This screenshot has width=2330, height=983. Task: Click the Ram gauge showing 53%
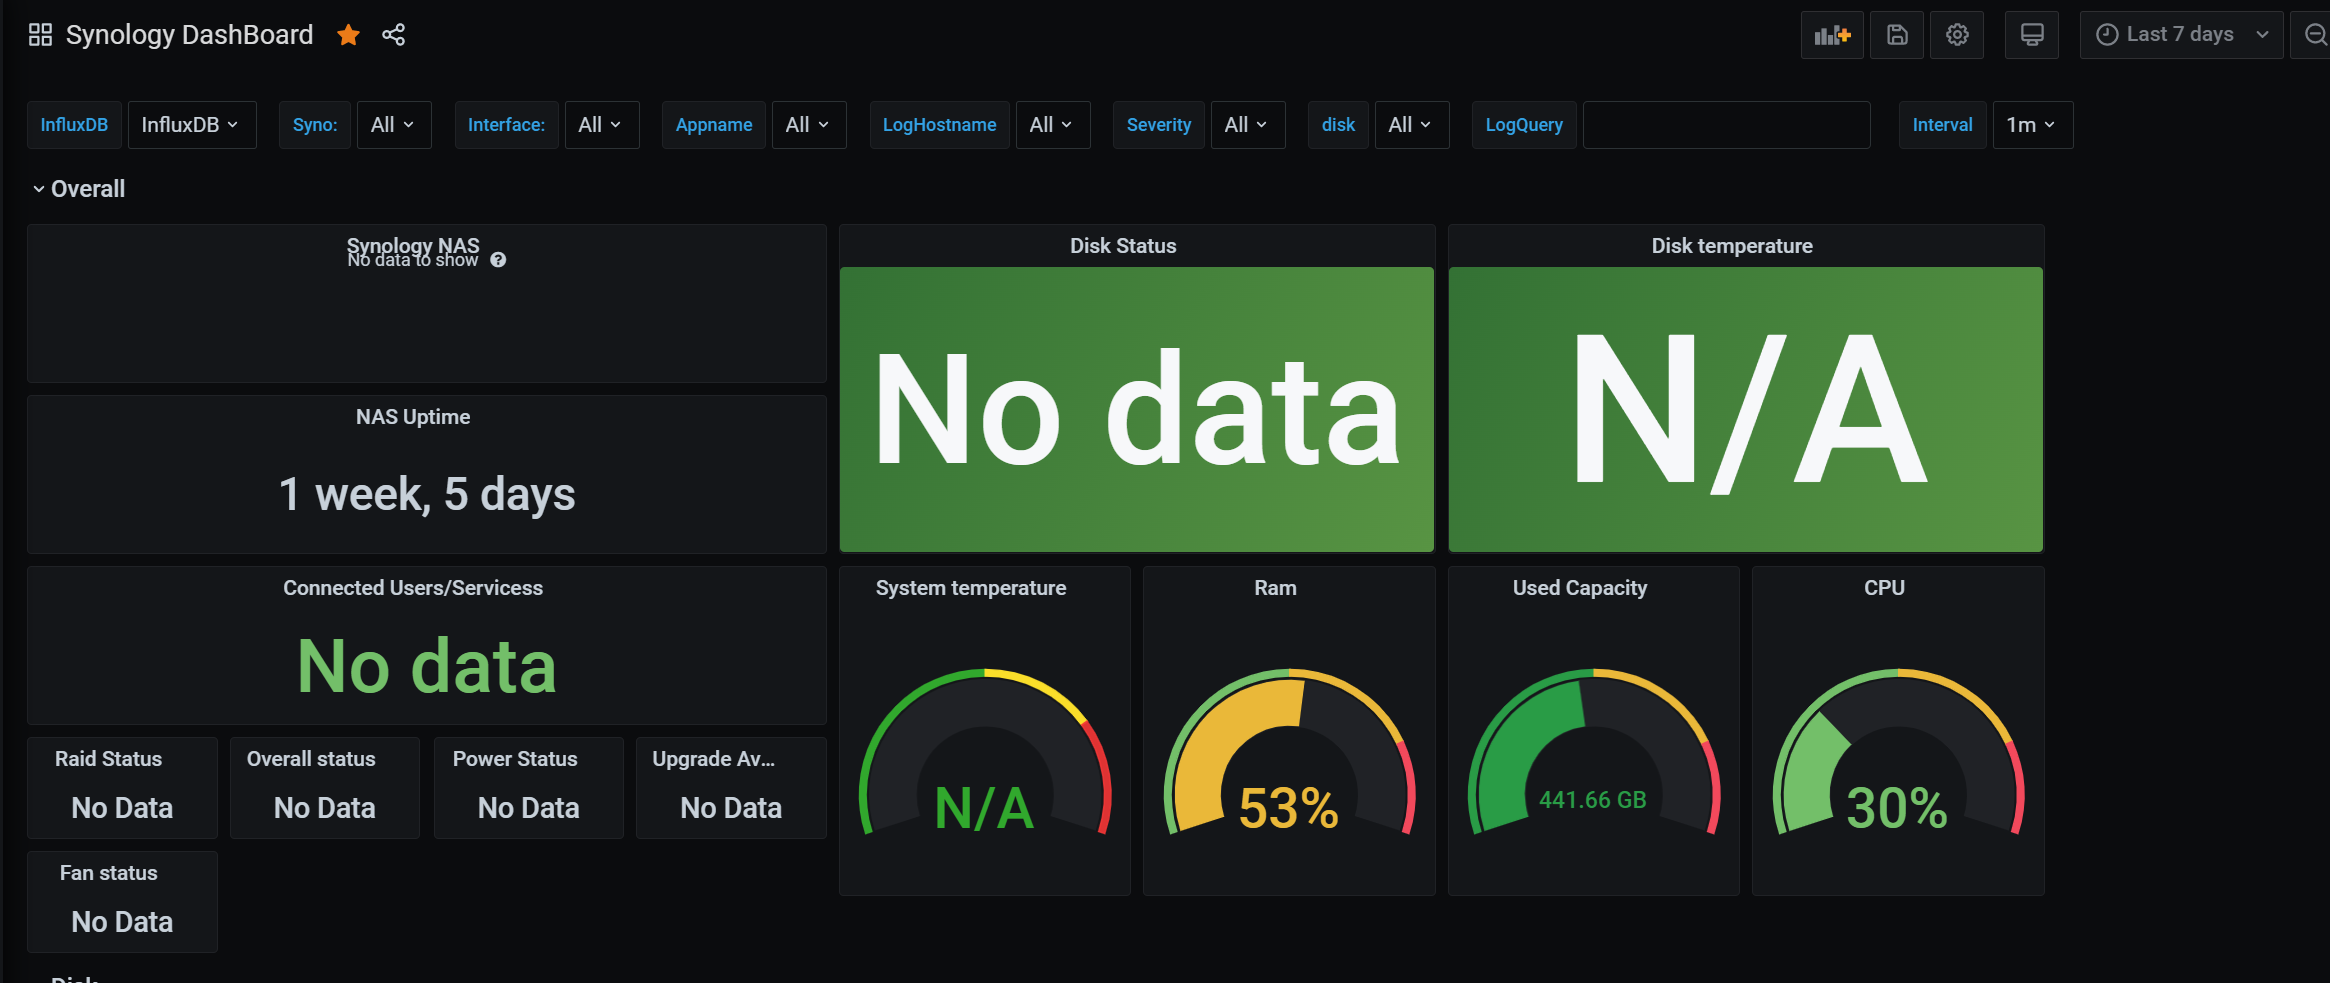1289,752
